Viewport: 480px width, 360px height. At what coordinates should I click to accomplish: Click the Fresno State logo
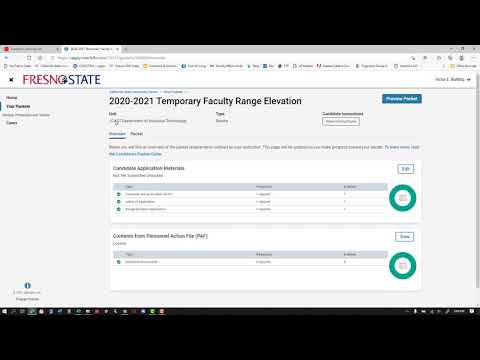62,80
